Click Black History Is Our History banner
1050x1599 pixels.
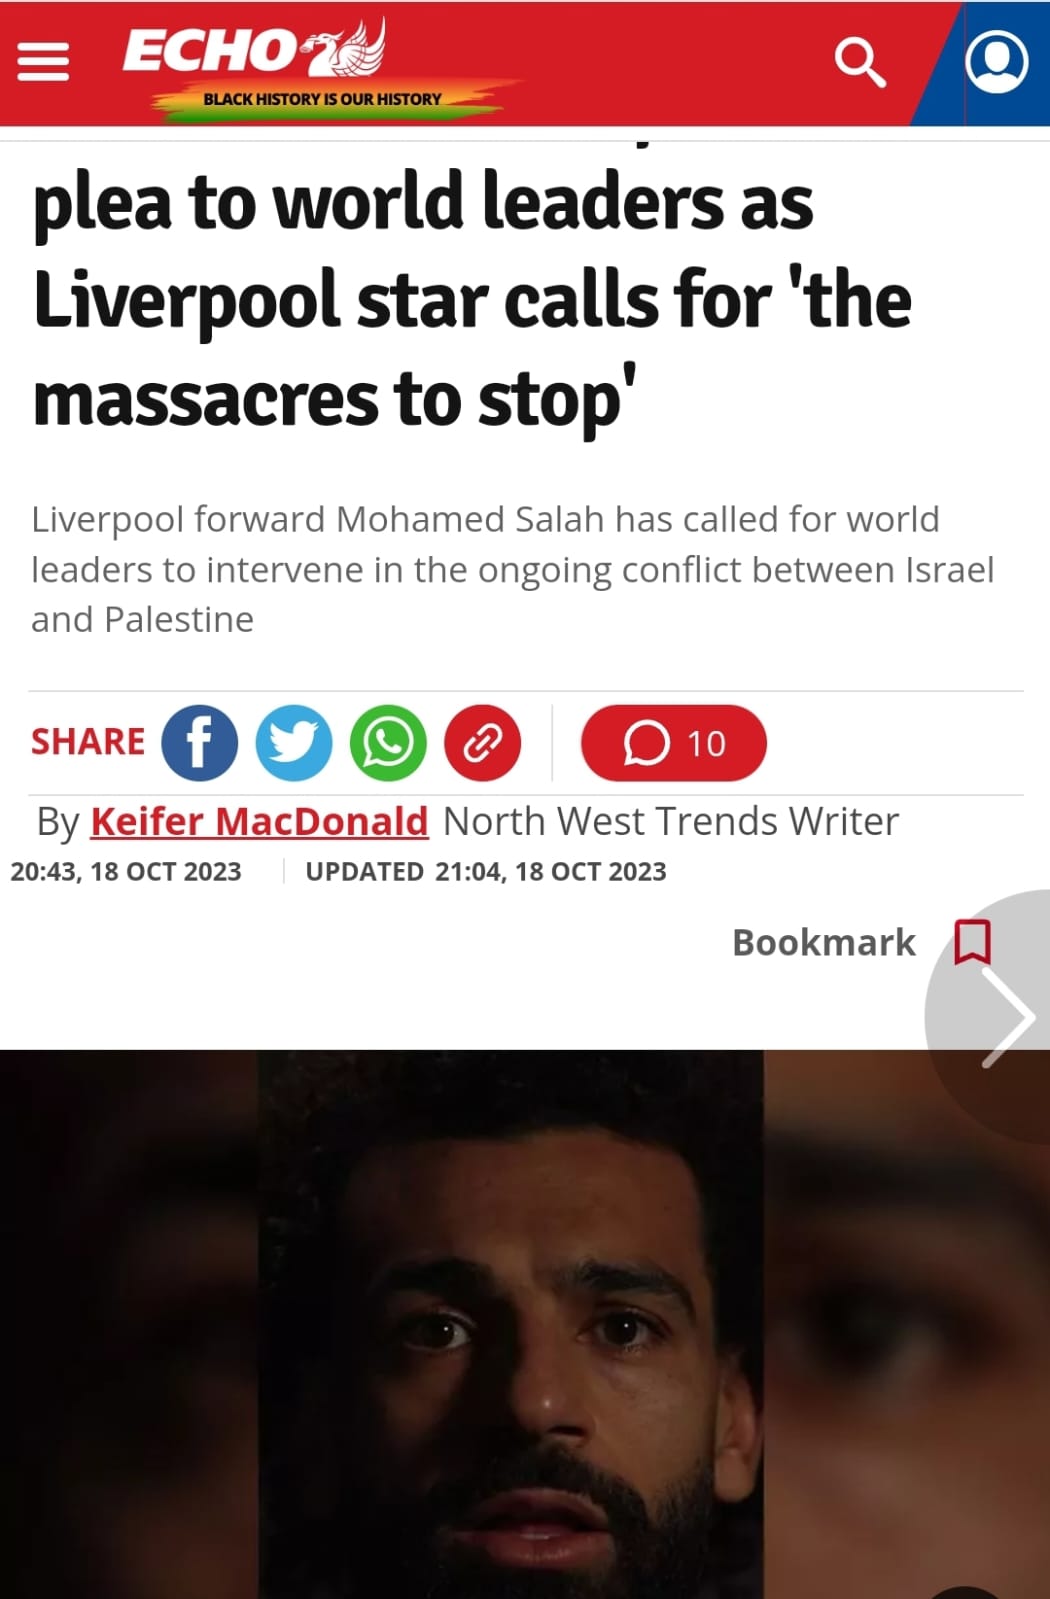click(322, 99)
